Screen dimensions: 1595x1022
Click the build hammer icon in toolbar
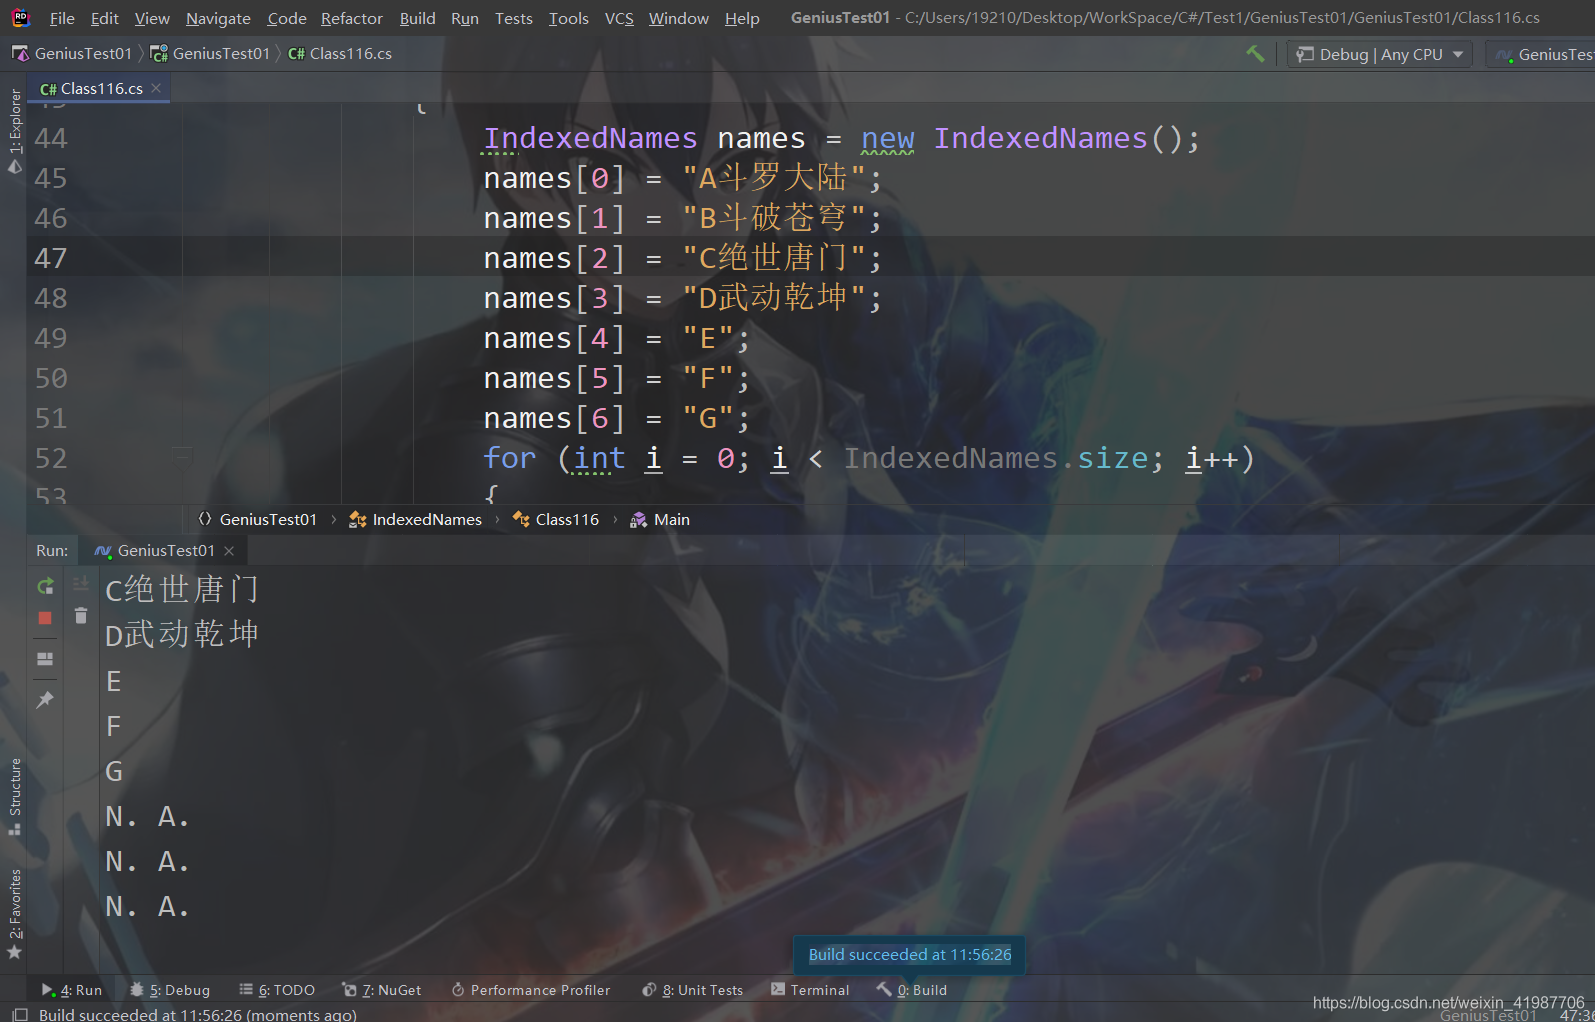click(x=1255, y=54)
